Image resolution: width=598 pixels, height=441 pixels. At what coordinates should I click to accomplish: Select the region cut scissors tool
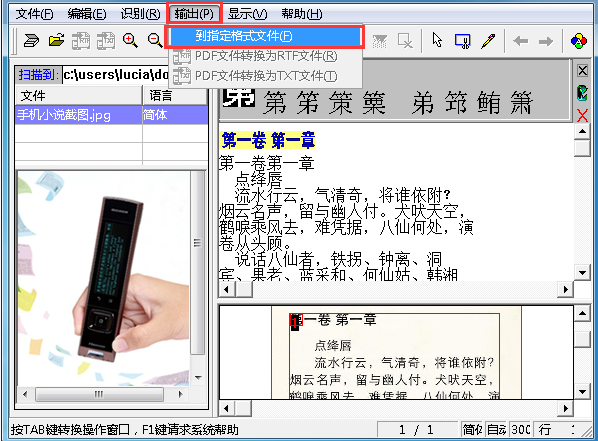pyautogui.click(x=463, y=41)
